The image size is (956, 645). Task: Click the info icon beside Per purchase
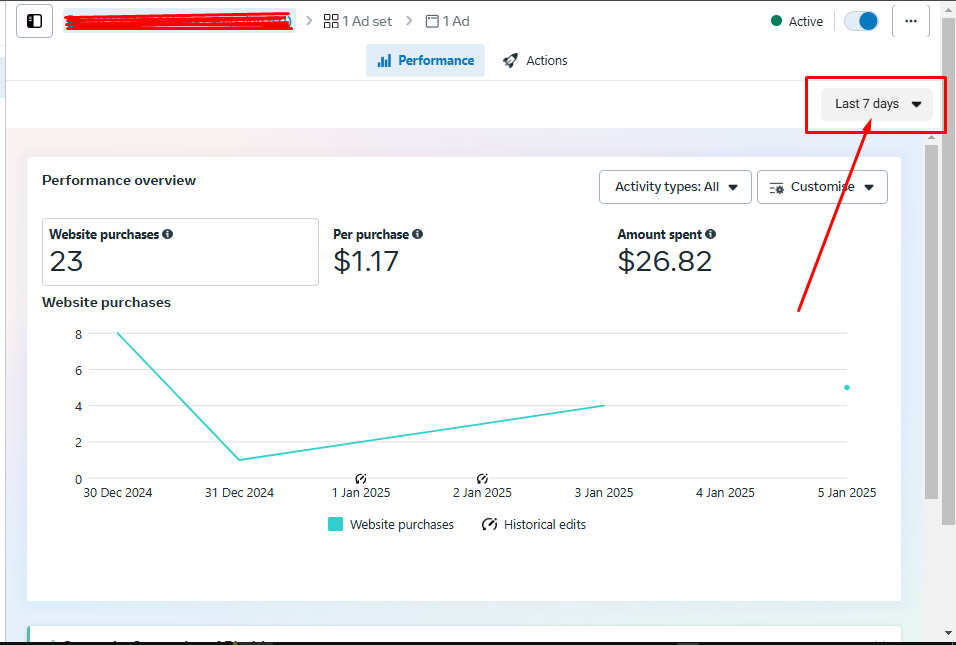point(418,234)
